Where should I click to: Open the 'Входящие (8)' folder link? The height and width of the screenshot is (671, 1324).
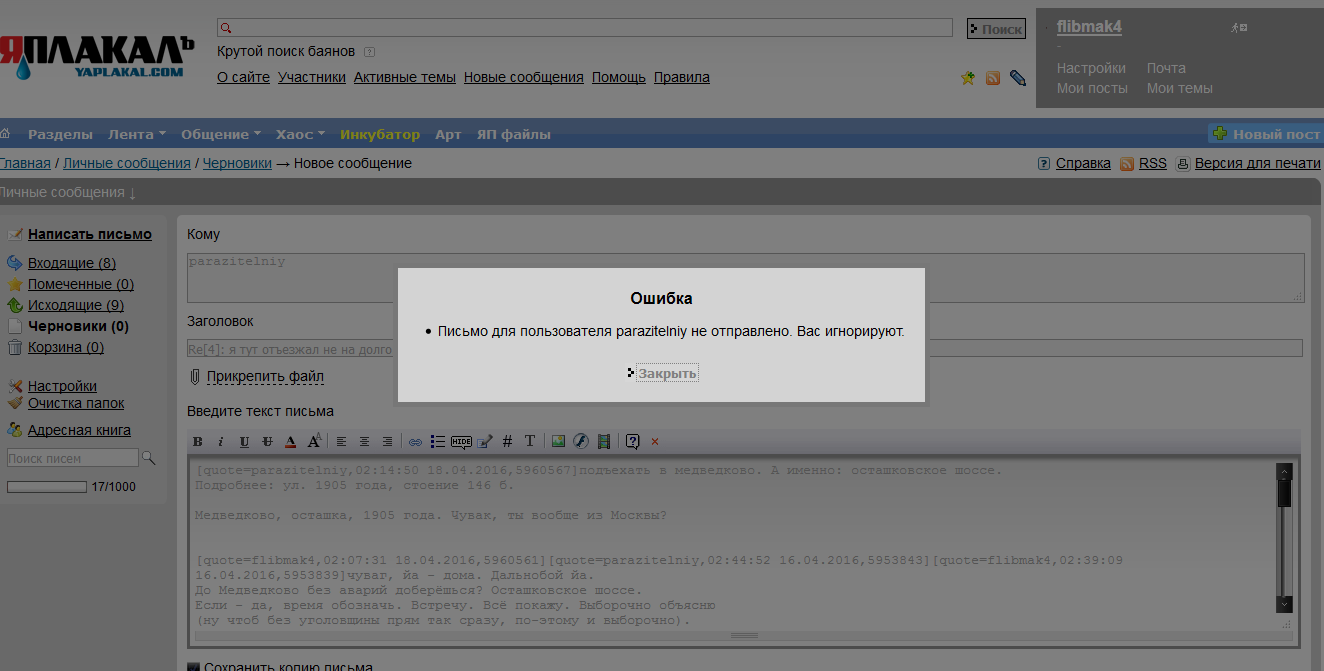pyautogui.click(x=71, y=263)
